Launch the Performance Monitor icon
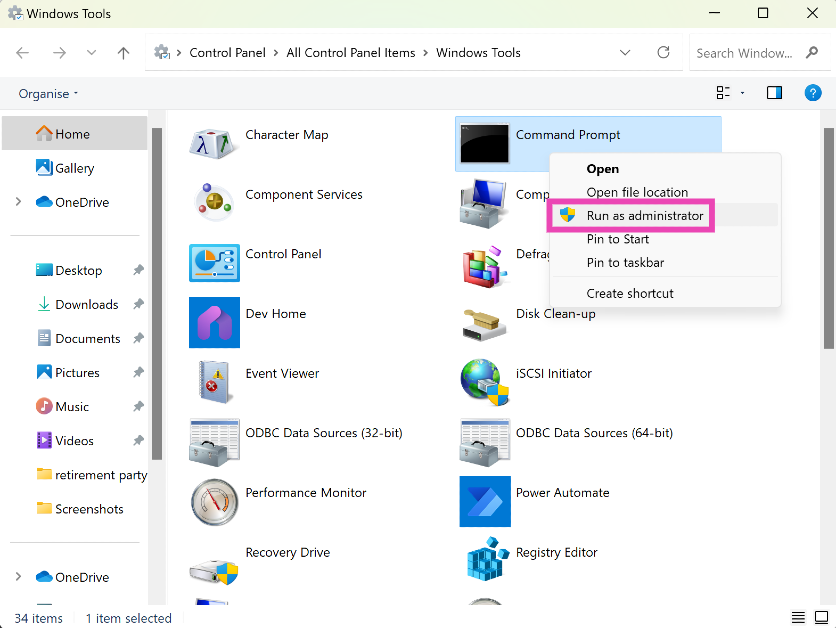 (x=214, y=500)
